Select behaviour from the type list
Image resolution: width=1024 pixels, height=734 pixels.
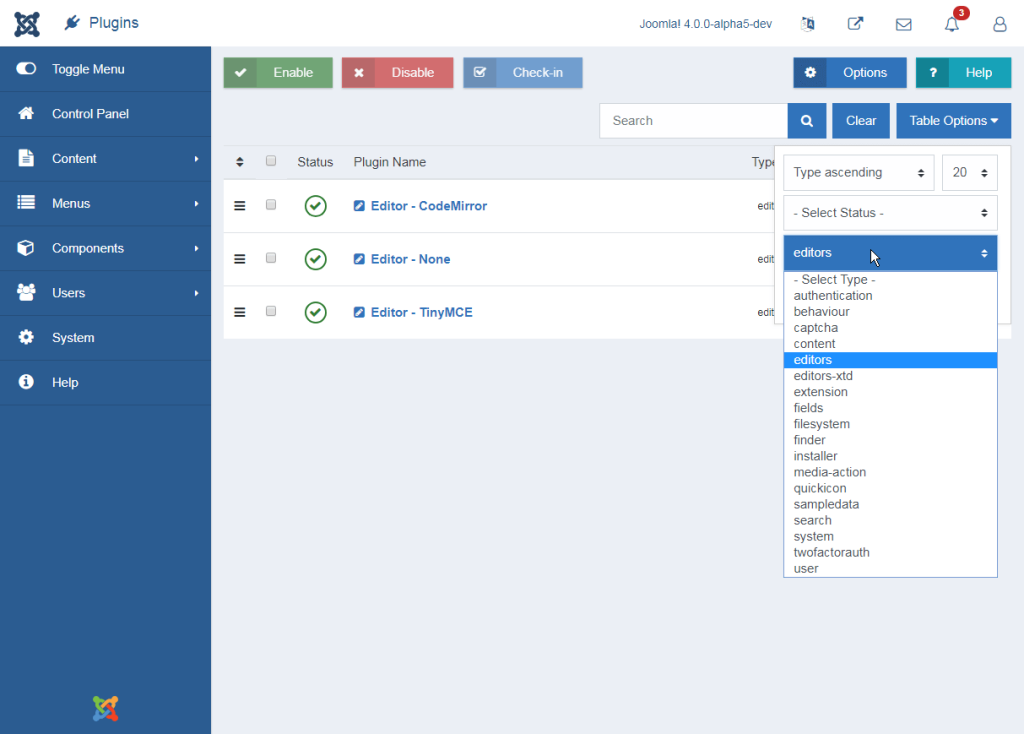point(890,311)
